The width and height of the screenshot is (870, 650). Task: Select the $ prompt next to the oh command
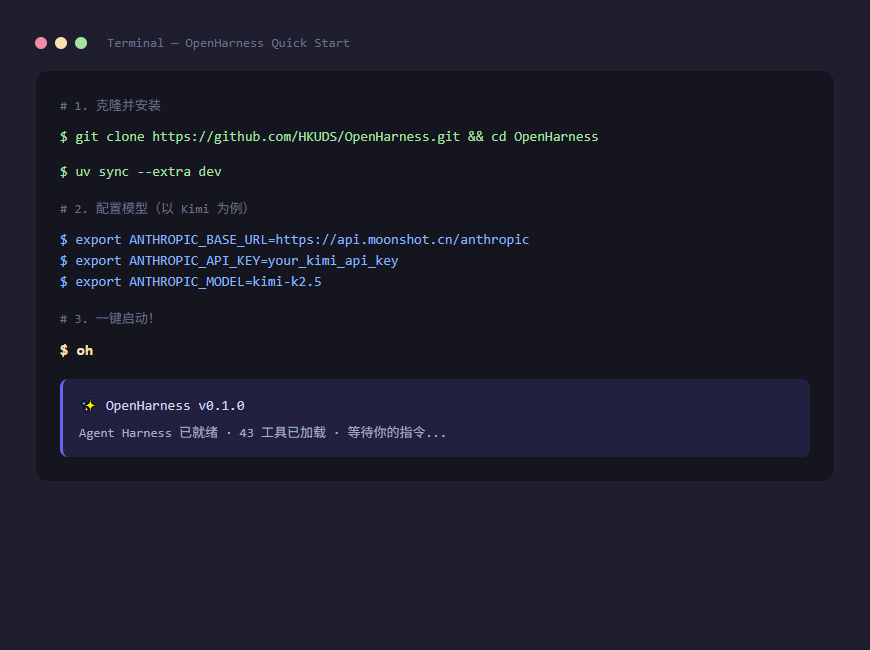[x=63, y=350]
